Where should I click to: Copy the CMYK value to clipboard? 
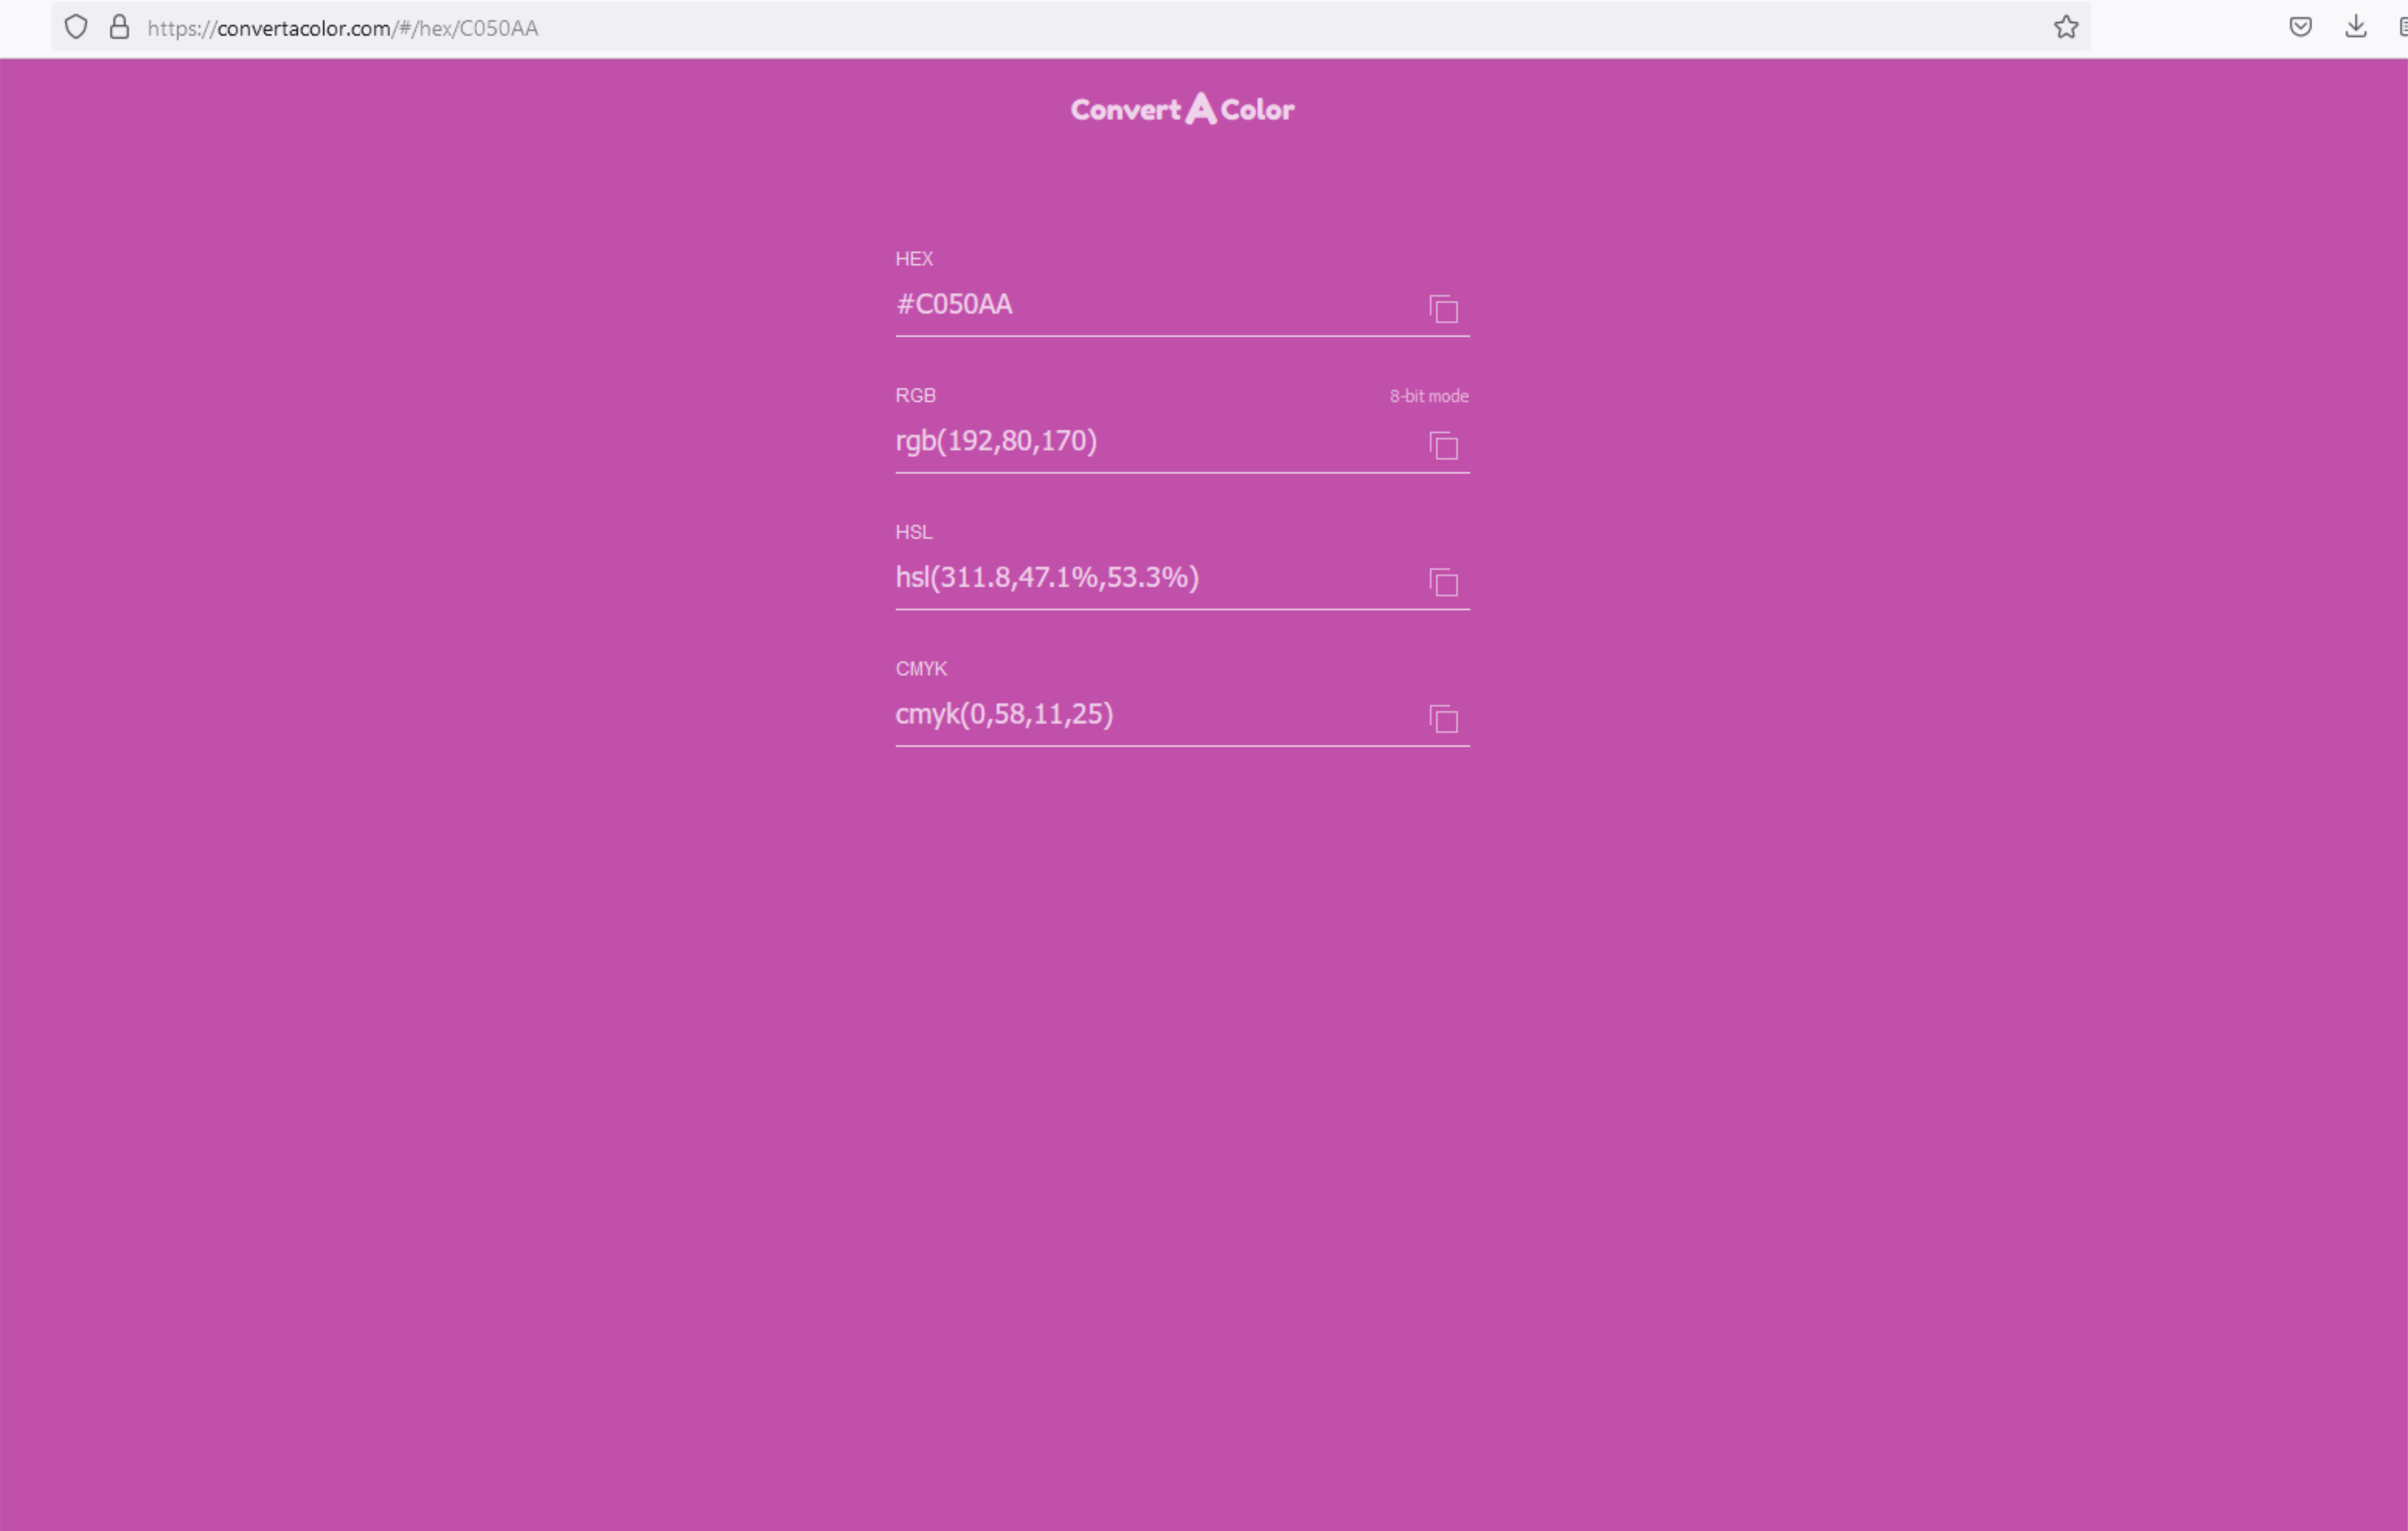point(1443,719)
